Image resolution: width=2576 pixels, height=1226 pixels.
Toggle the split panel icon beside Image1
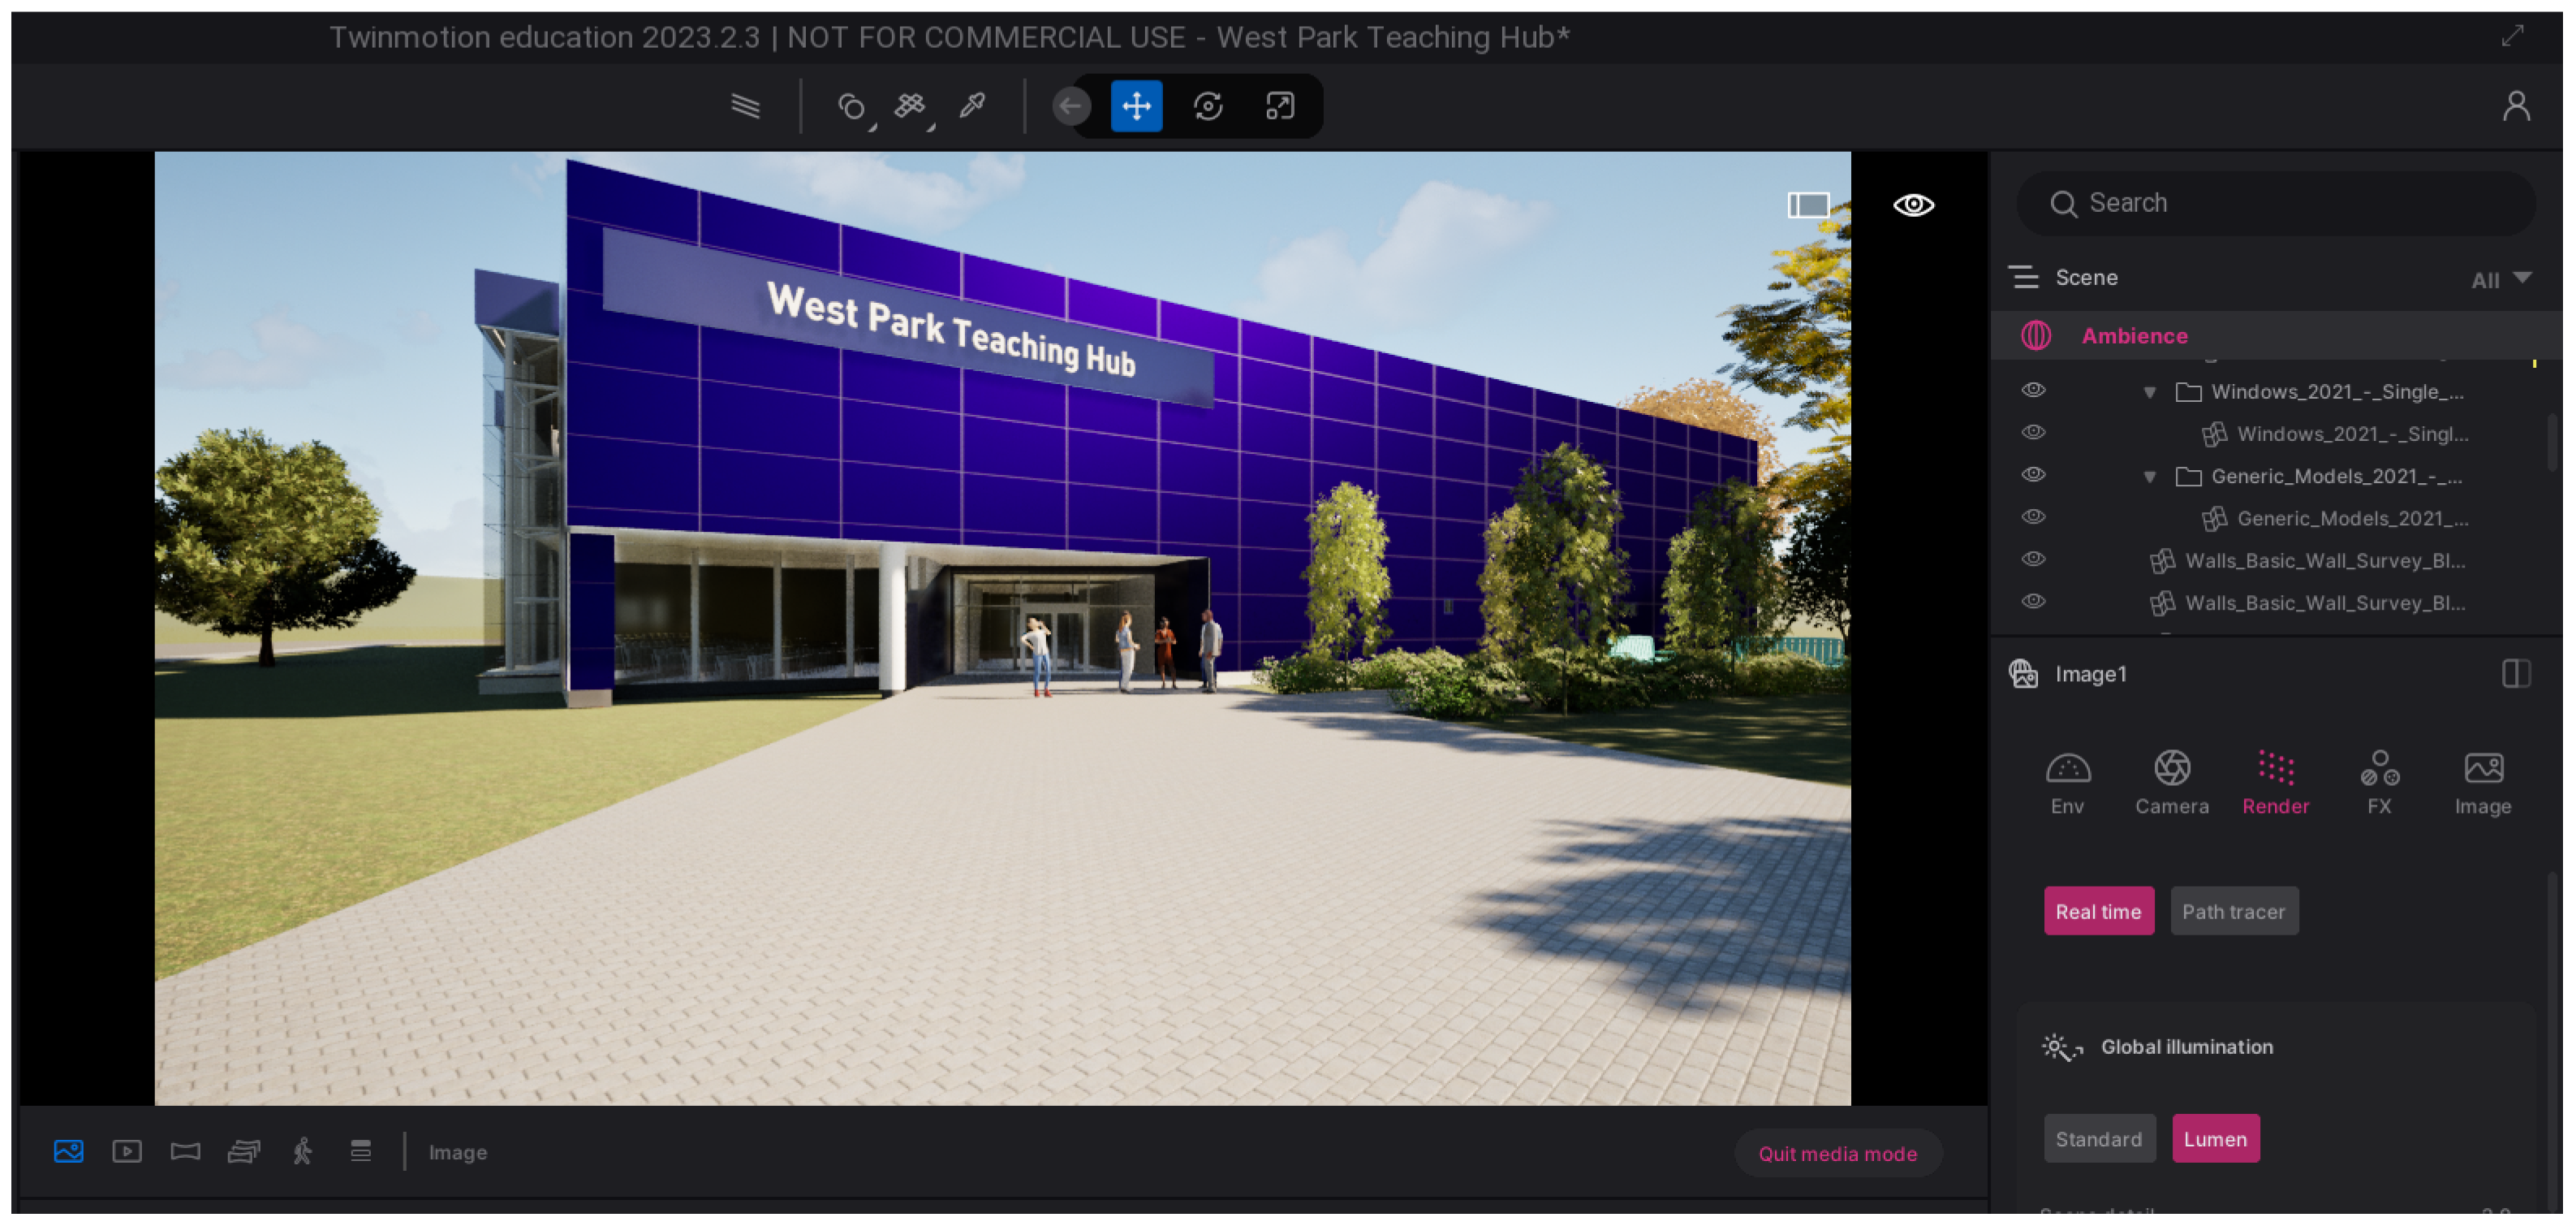[x=2516, y=674]
